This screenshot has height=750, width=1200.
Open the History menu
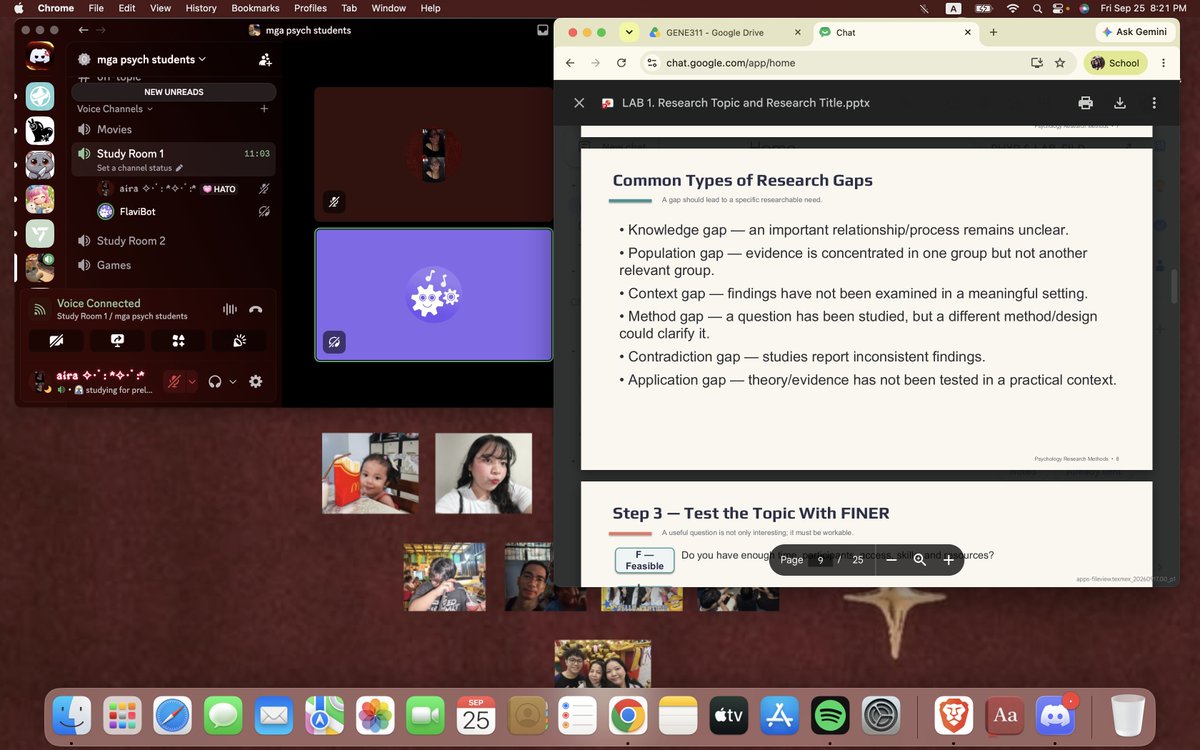point(201,8)
